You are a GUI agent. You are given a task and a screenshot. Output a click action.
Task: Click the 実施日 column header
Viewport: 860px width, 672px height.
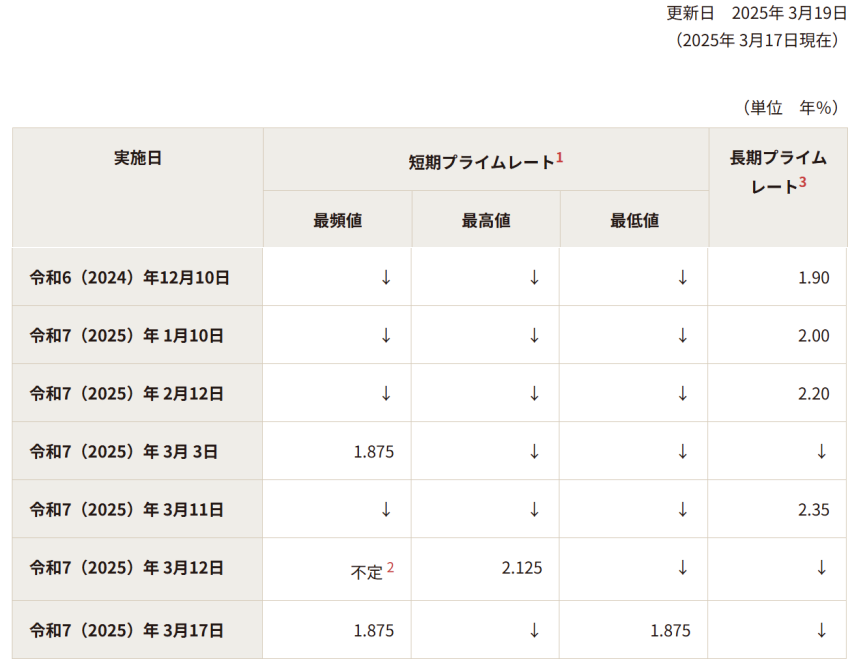coord(138,158)
